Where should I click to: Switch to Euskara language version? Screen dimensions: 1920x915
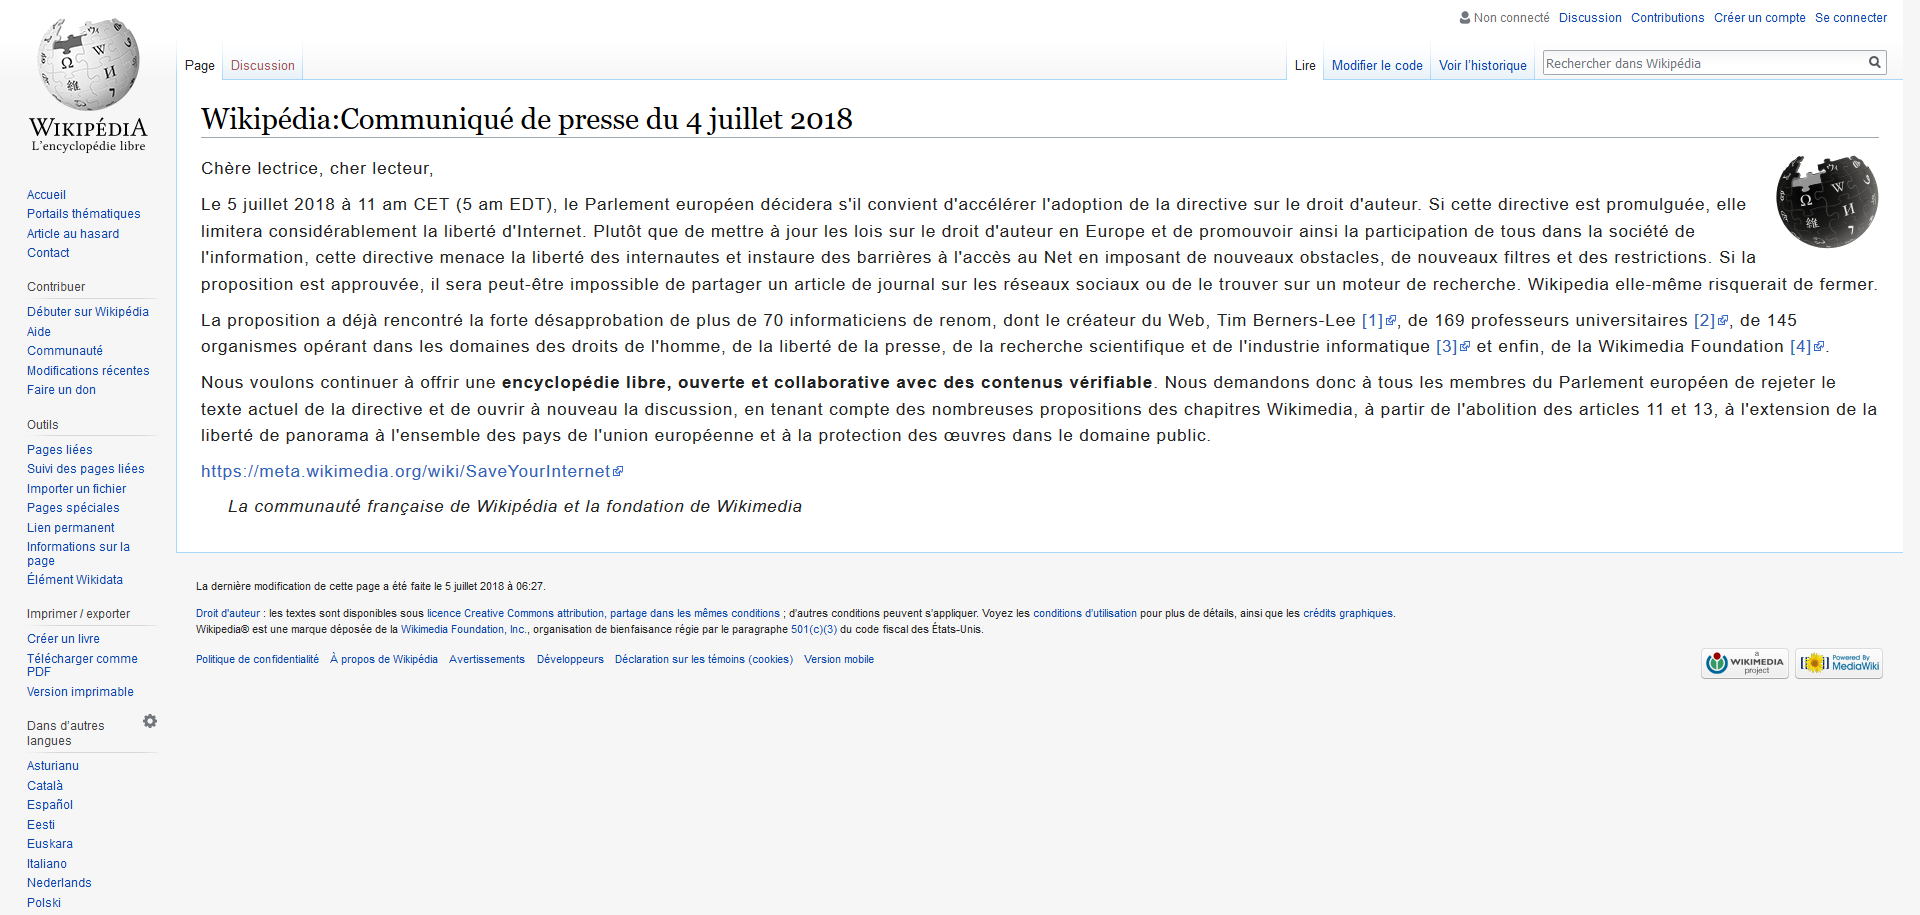50,844
